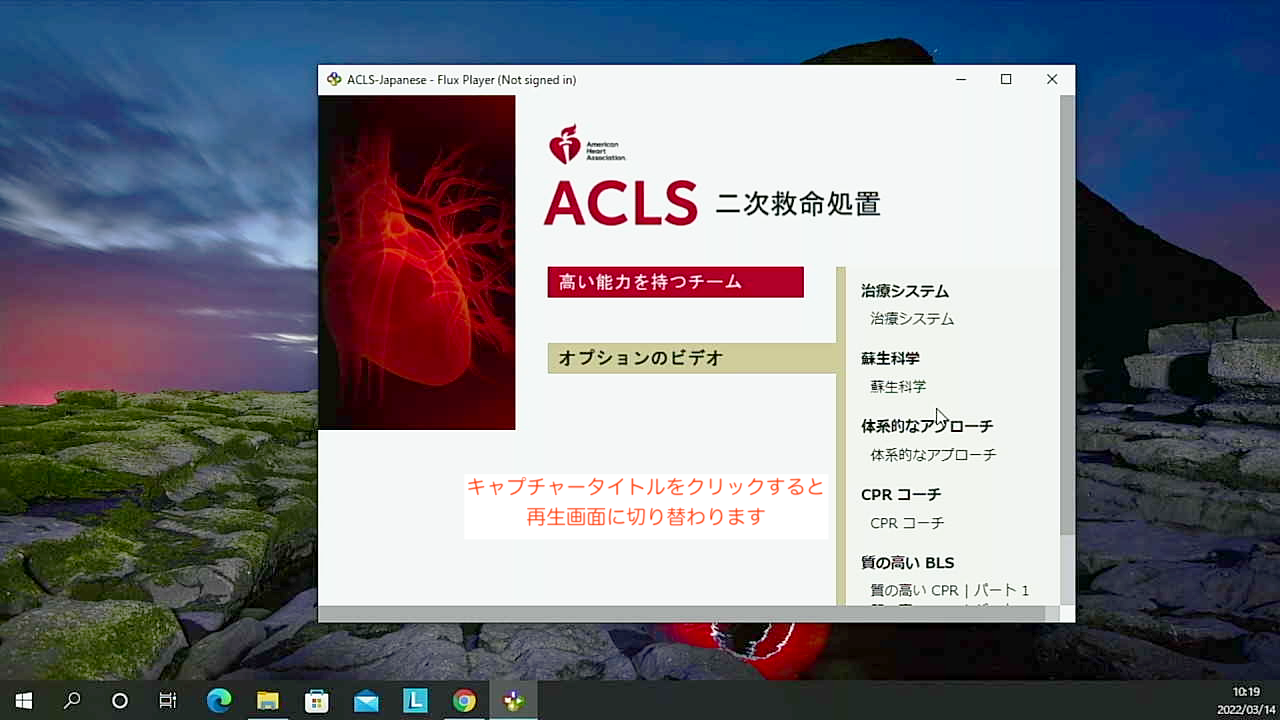Screen dimensions: 1280x720
Task: Open Task View in the taskbar
Action: pos(168,701)
